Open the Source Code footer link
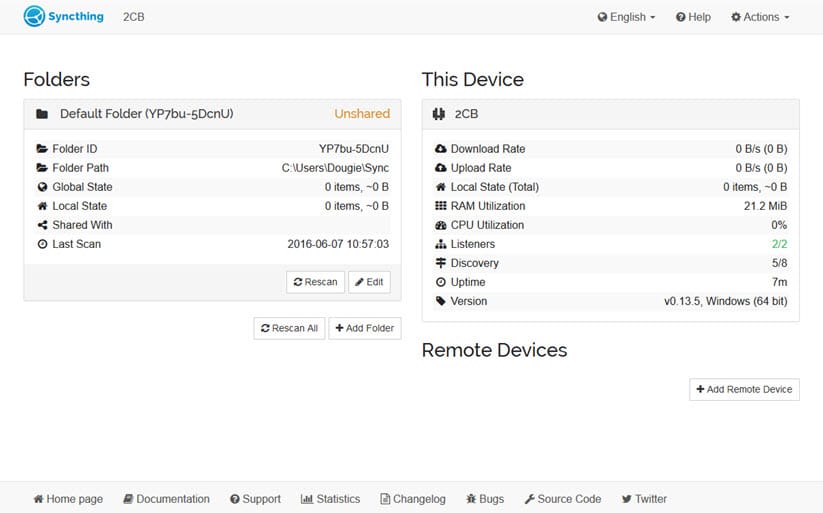The height and width of the screenshot is (513, 823). (x=562, y=499)
